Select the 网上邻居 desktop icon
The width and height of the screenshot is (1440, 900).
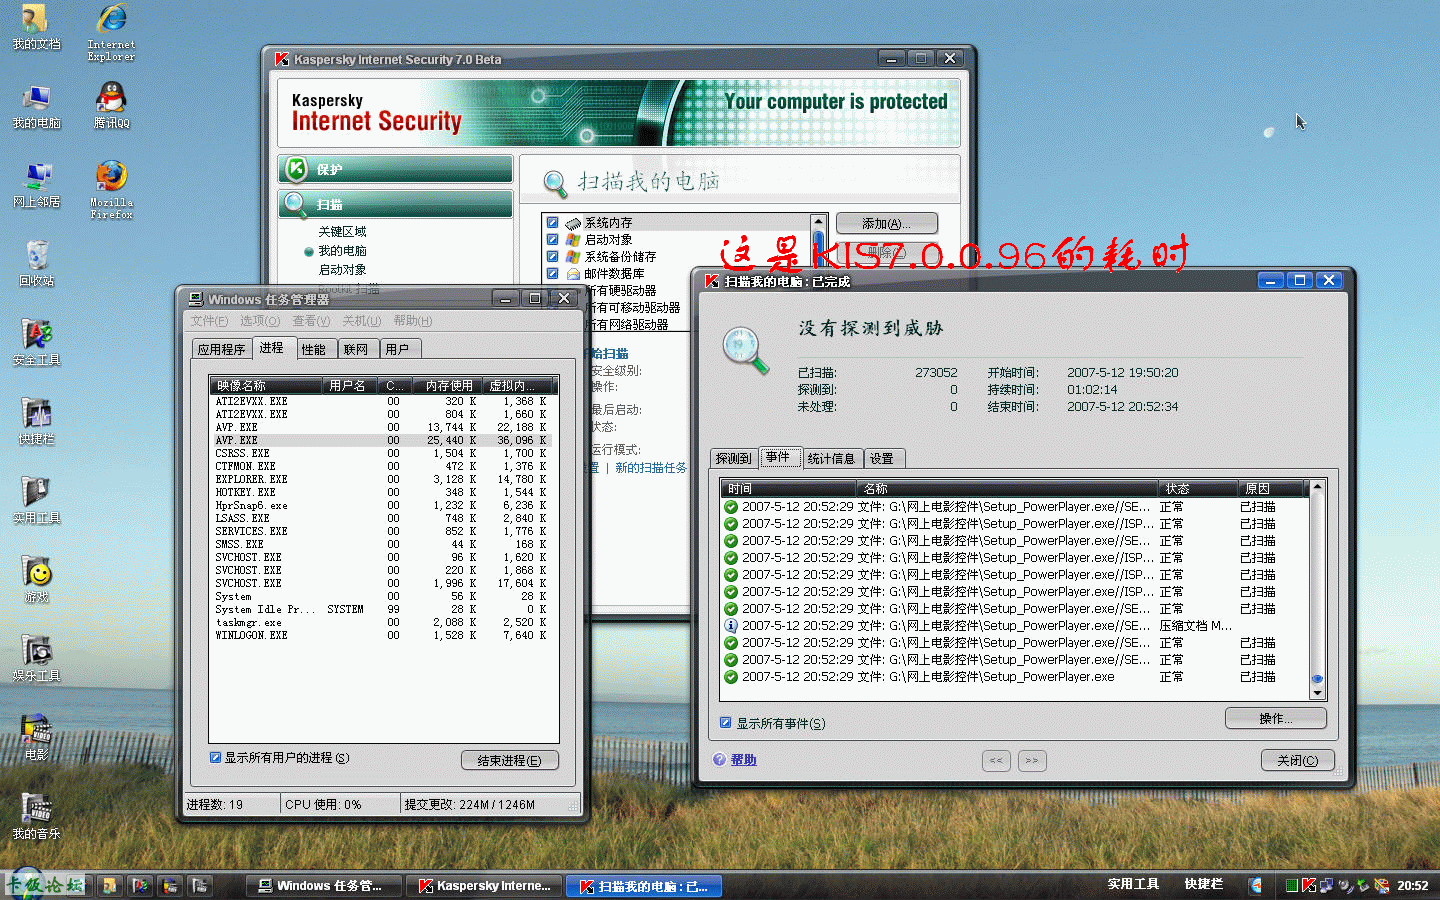(x=36, y=185)
